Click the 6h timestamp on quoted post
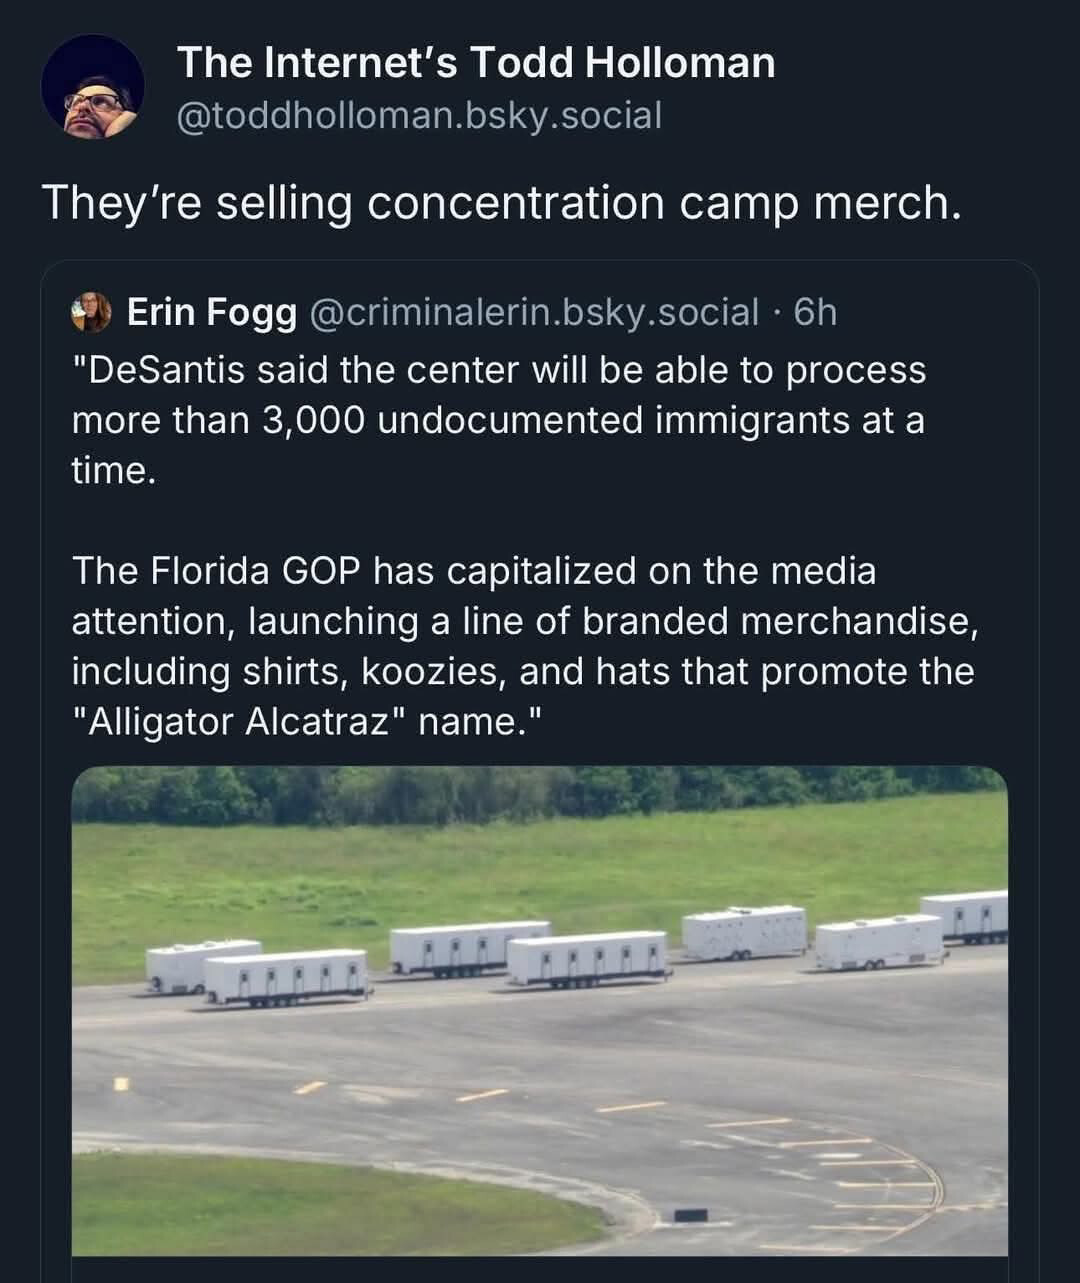 tap(815, 313)
